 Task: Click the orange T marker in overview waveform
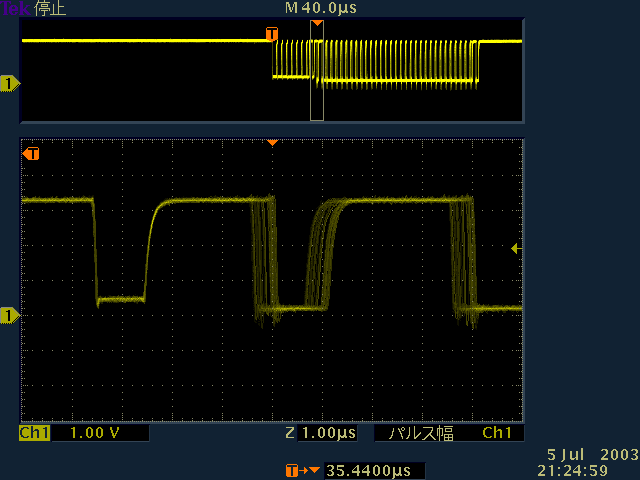coord(271,34)
